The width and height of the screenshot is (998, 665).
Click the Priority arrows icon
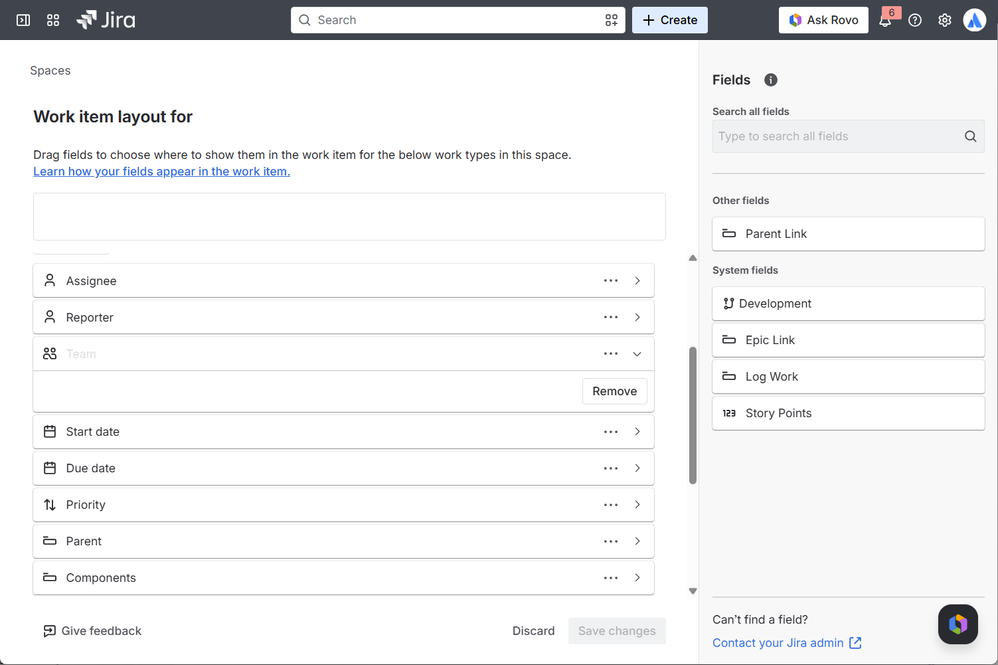50,505
